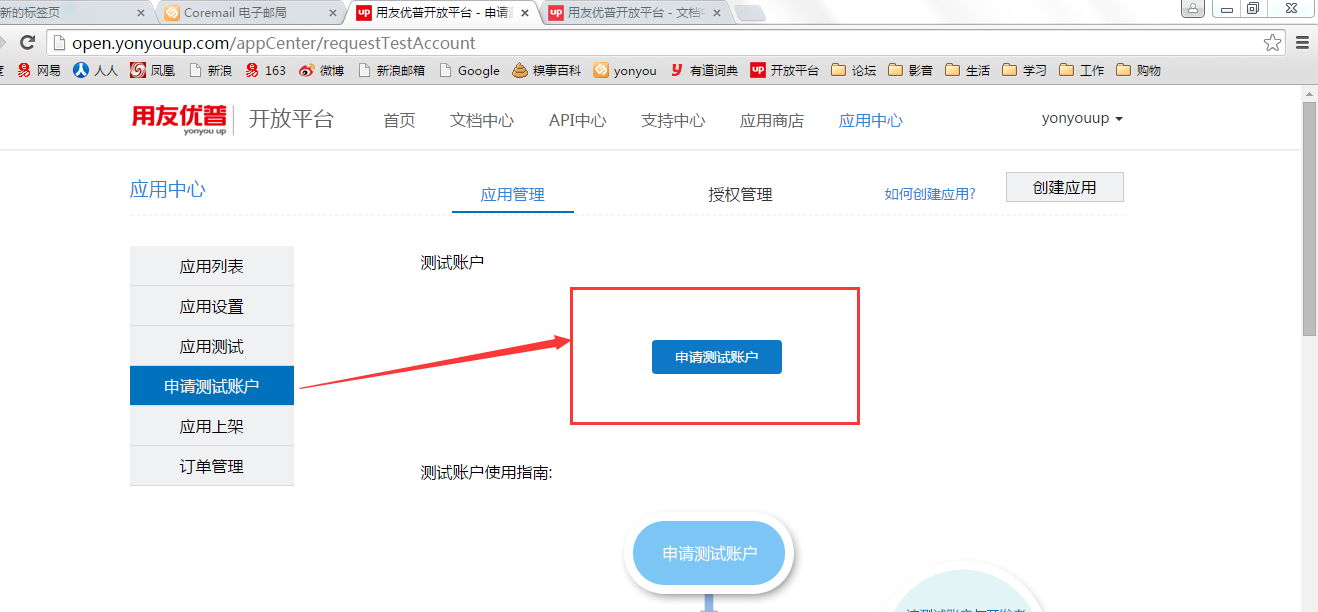This screenshot has width=1318, height=612.
Task: Open the 网易 bookmark
Action: tap(39, 70)
